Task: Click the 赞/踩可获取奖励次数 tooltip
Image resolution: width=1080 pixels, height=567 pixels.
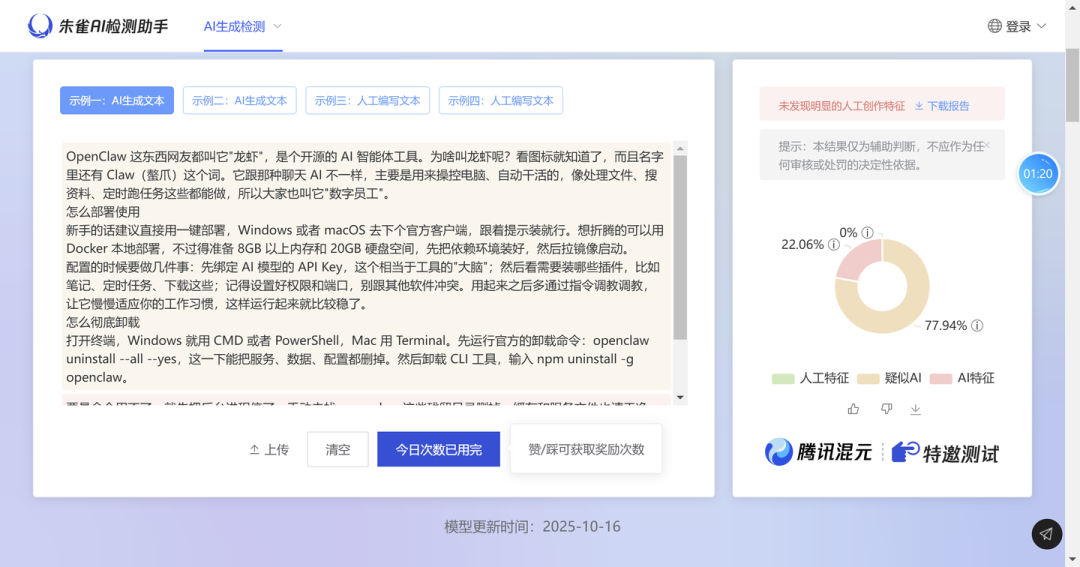Action: (586, 449)
